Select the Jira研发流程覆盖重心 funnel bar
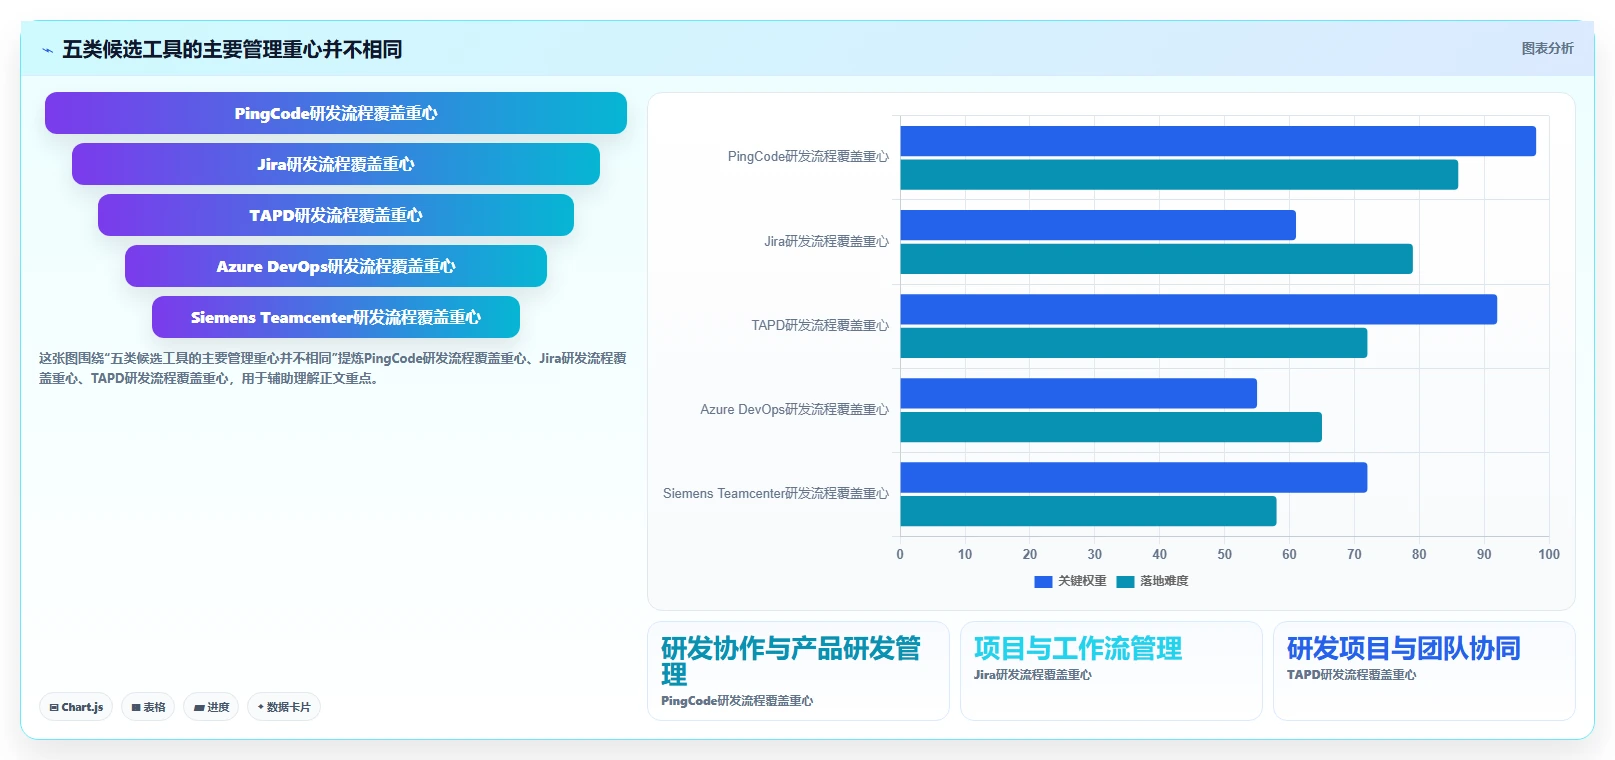The image size is (1615, 760). tap(336, 164)
